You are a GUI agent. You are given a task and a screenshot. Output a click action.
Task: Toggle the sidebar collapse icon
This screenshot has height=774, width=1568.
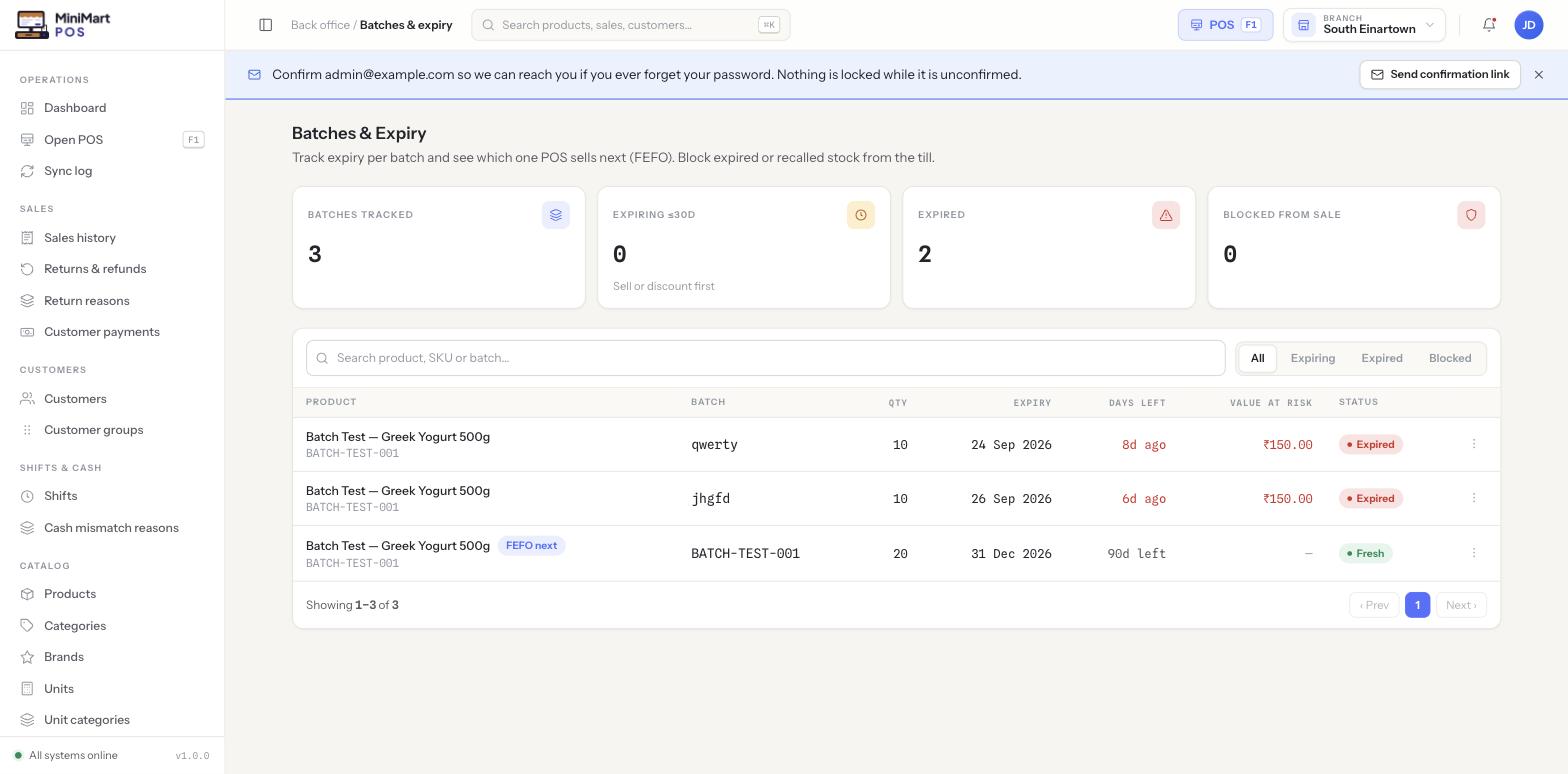point(266,25)
